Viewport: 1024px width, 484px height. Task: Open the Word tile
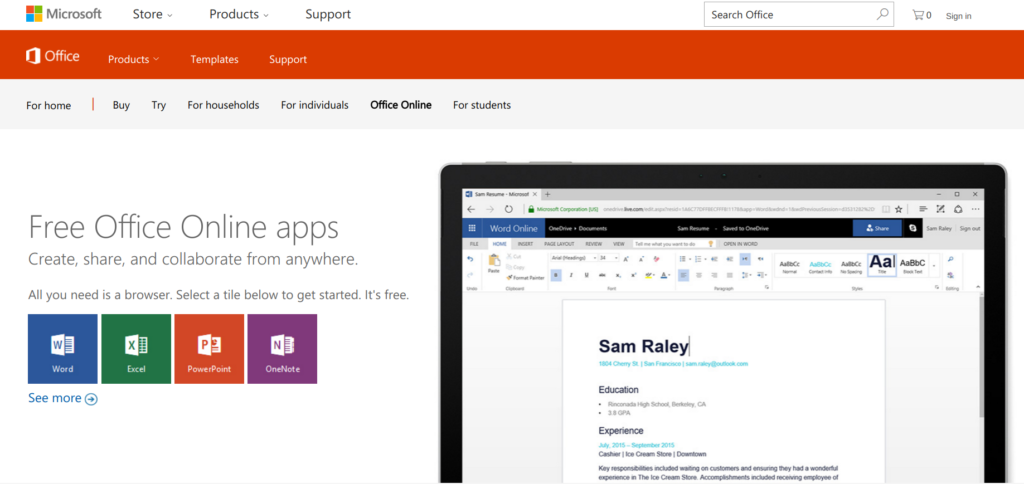coord(63,349)
